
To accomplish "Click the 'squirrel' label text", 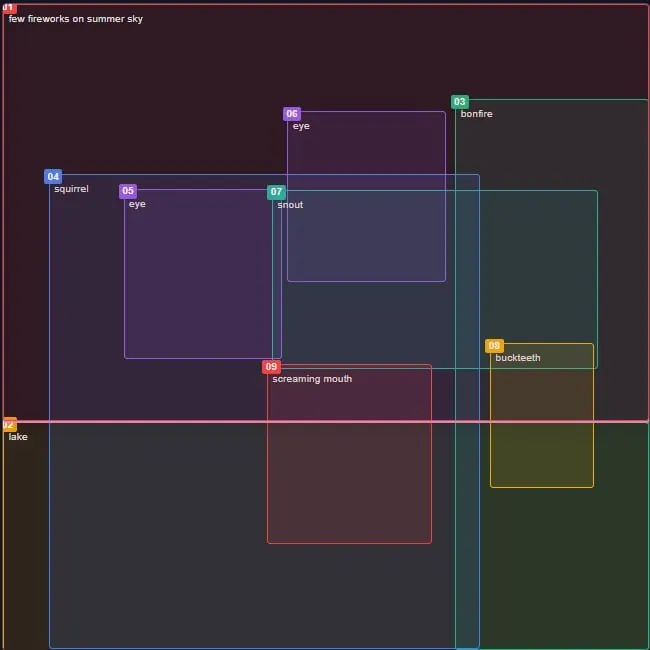I will click(71, 189).
